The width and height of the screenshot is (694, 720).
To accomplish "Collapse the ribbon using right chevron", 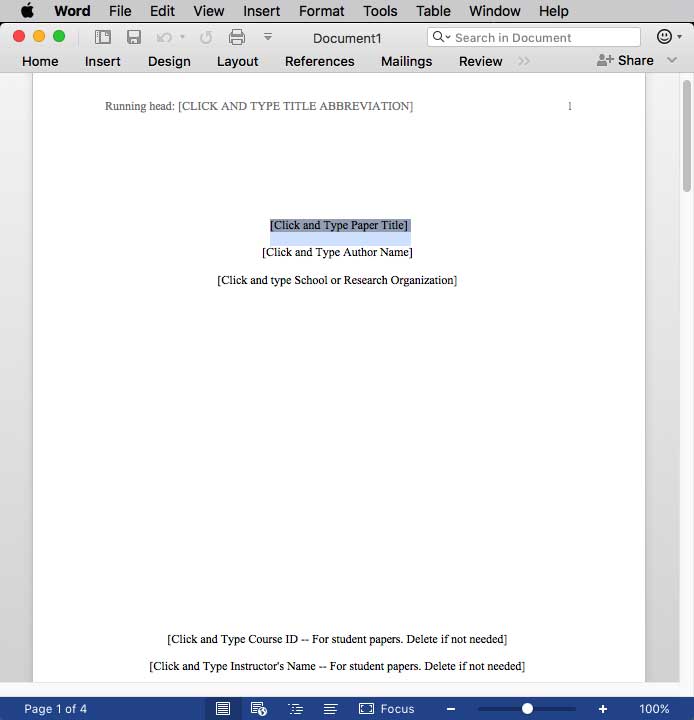I will pos(672,61).
